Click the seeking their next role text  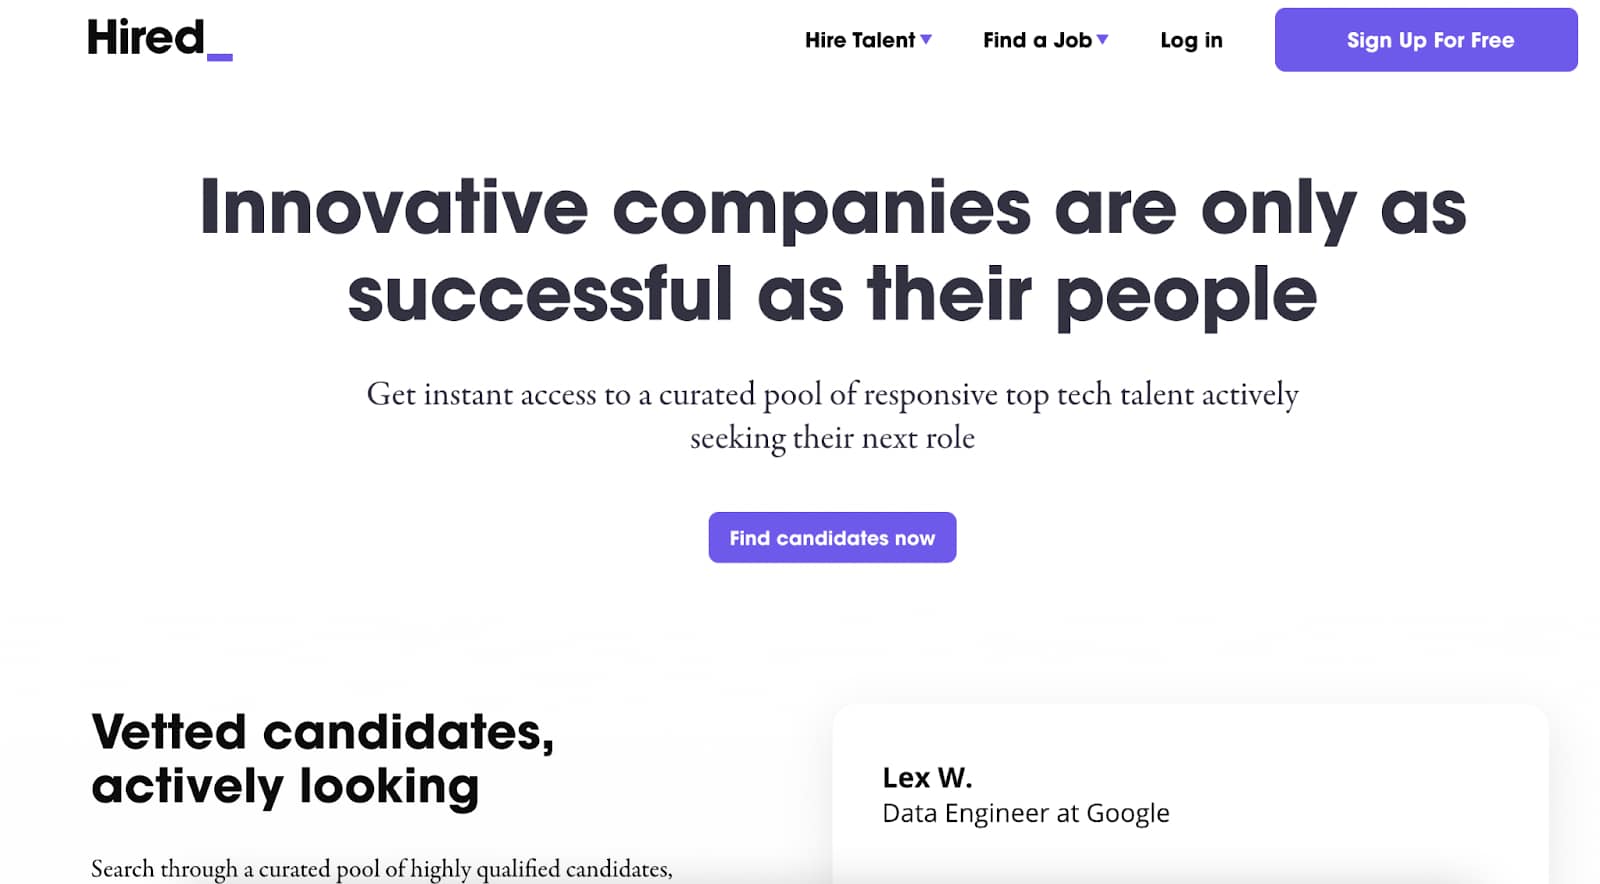coord(832,438)
